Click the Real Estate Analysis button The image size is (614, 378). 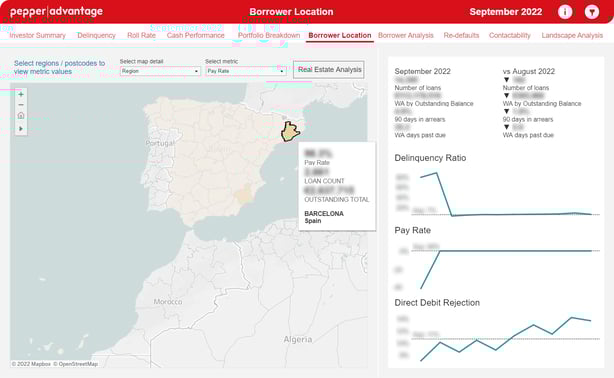click(x=329, y=70)
